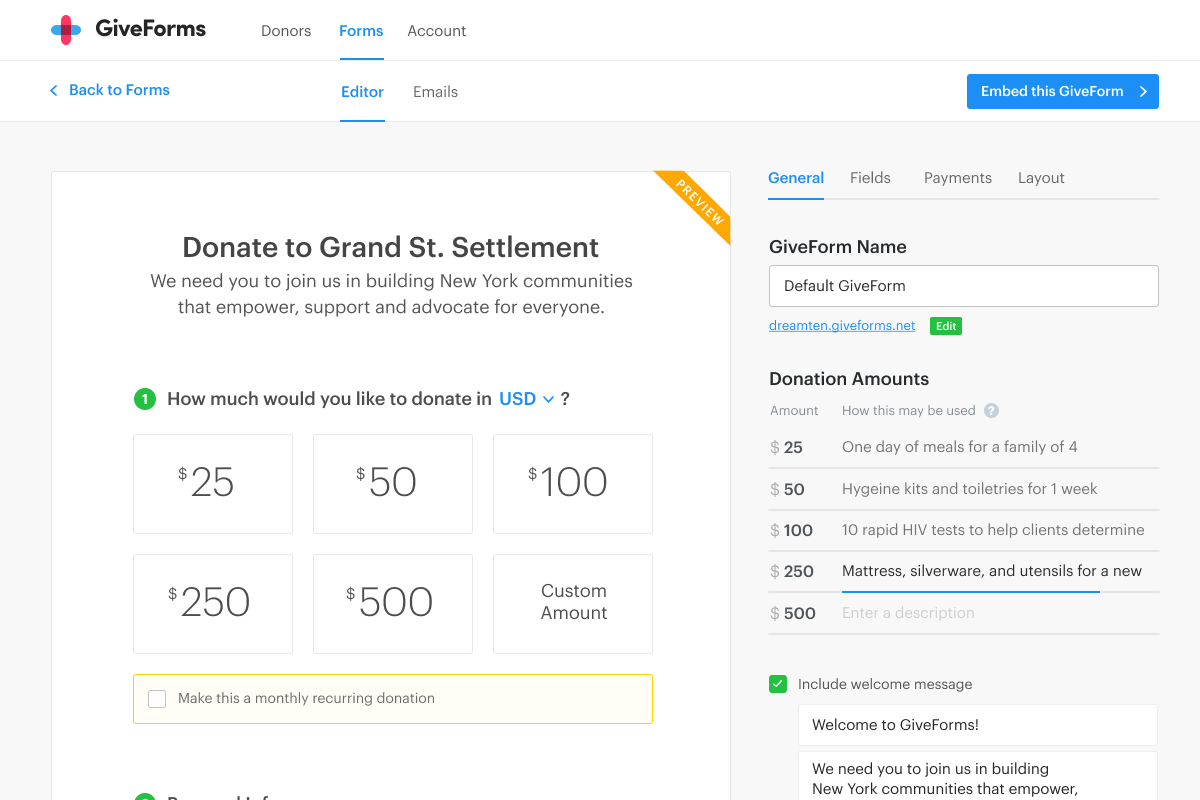Click 'Embed this GiveForm' button

coord(1063,91)
